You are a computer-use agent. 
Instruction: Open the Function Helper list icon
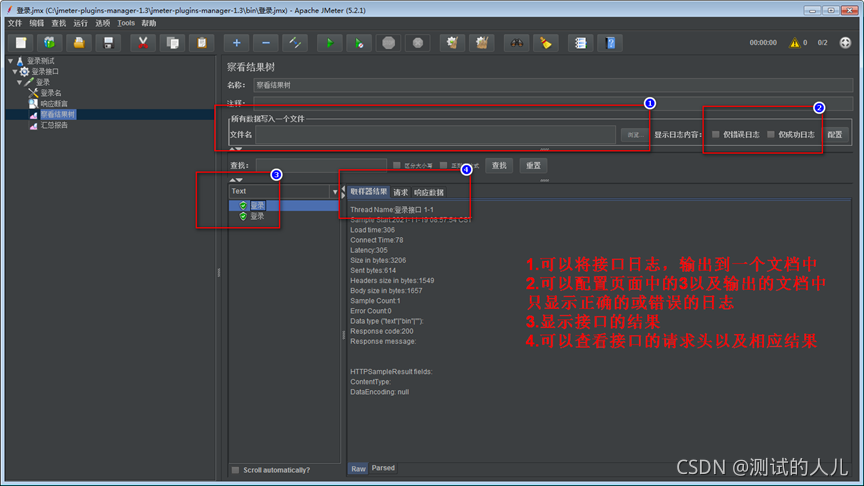tap(580, 43)
